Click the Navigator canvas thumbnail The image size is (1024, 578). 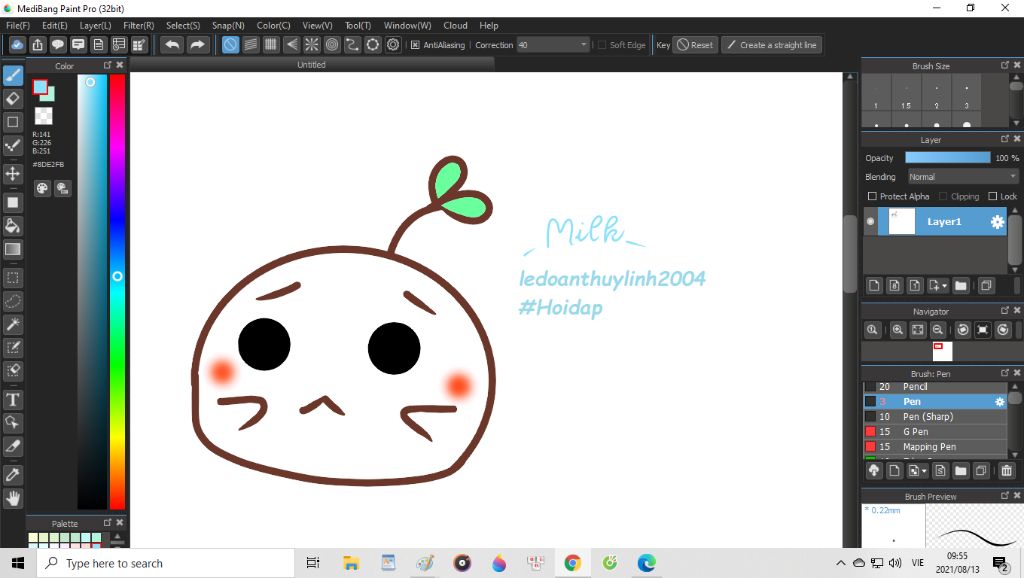click(942, 351)
